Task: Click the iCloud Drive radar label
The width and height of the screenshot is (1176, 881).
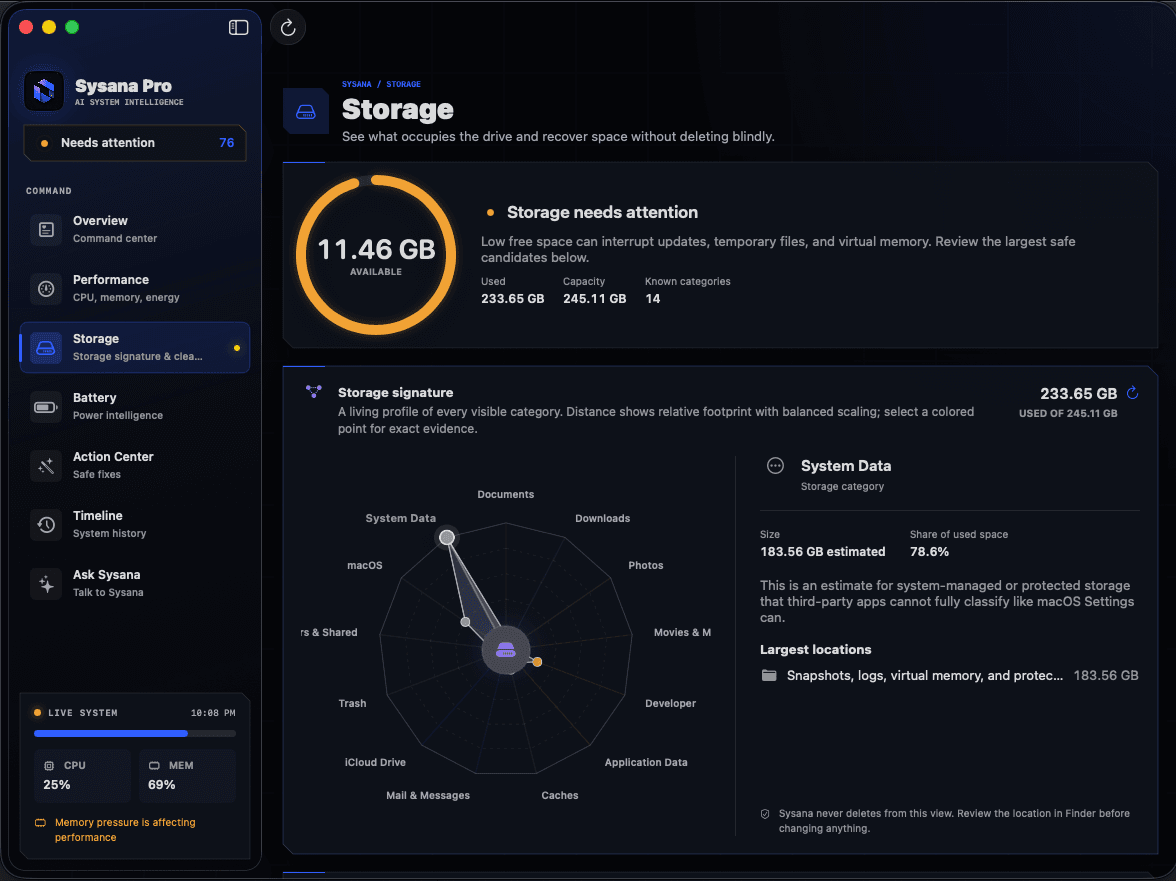Action: (x=375, y=763)
